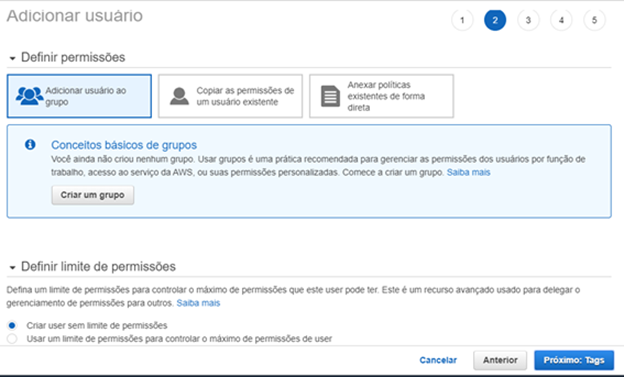
Task: Go to wizard step 1
Action: (462, 20)
